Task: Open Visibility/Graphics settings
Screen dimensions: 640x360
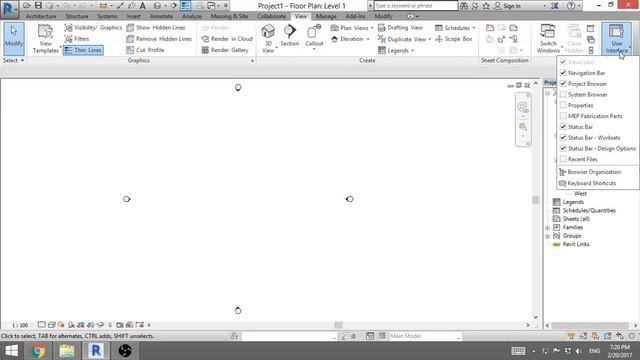Action: tap(93, 27)
